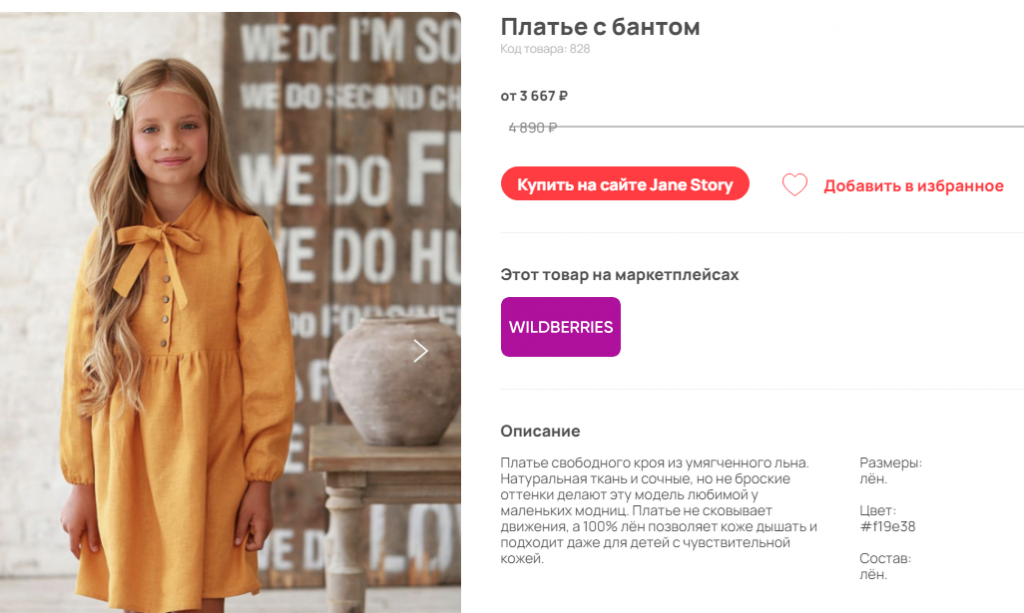Click the Цвет label

click(x=878, y=511)
